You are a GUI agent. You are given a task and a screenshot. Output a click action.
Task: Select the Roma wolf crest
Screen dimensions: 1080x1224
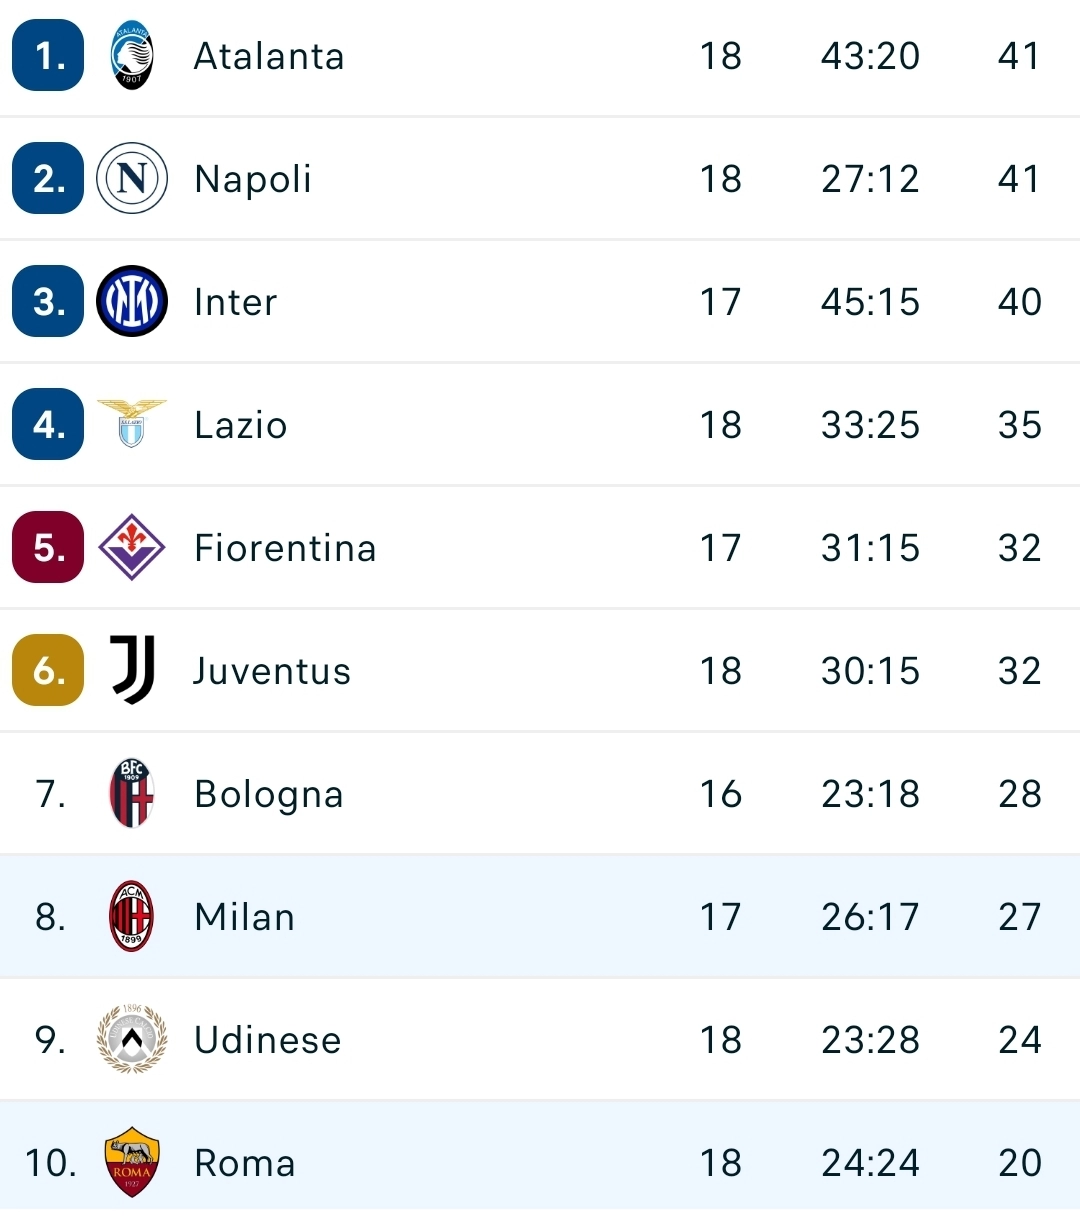pos(131,1162)
